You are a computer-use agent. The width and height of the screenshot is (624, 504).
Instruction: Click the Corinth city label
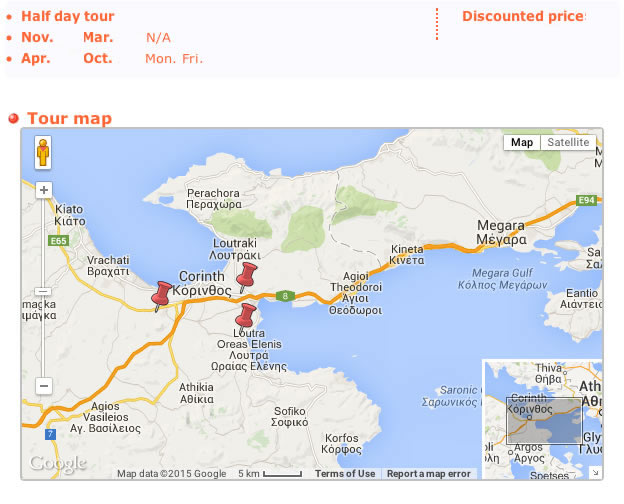[202, 283]
